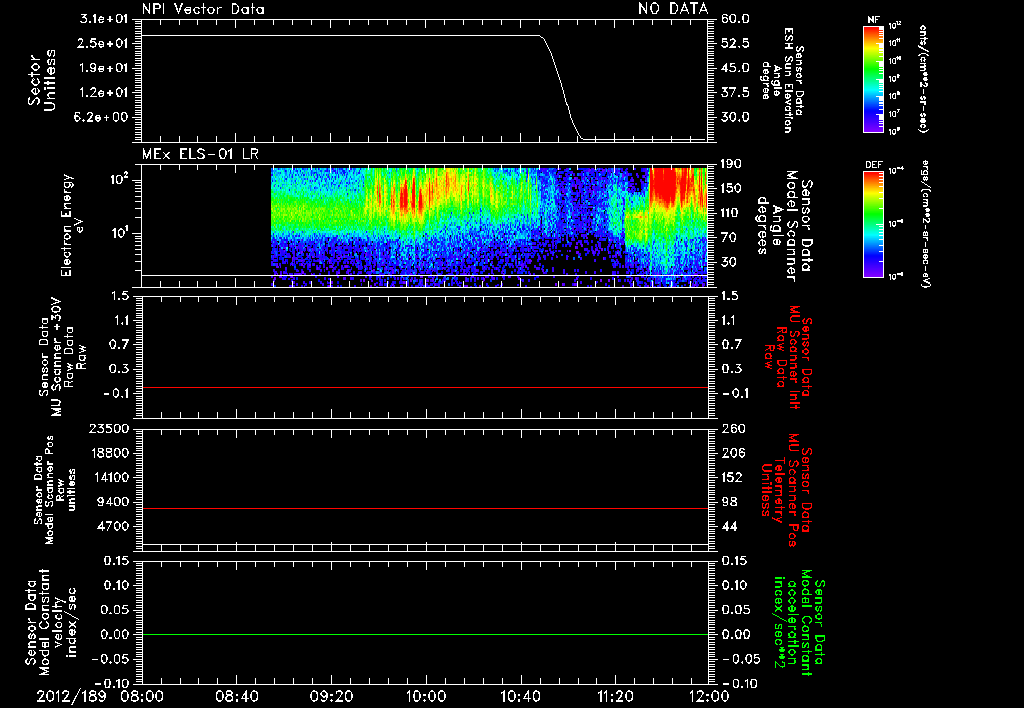The height and width of the screenshot is (708, 1024).
Task: Click the "260" telemetry tick label
Action: tap(733, 428)
